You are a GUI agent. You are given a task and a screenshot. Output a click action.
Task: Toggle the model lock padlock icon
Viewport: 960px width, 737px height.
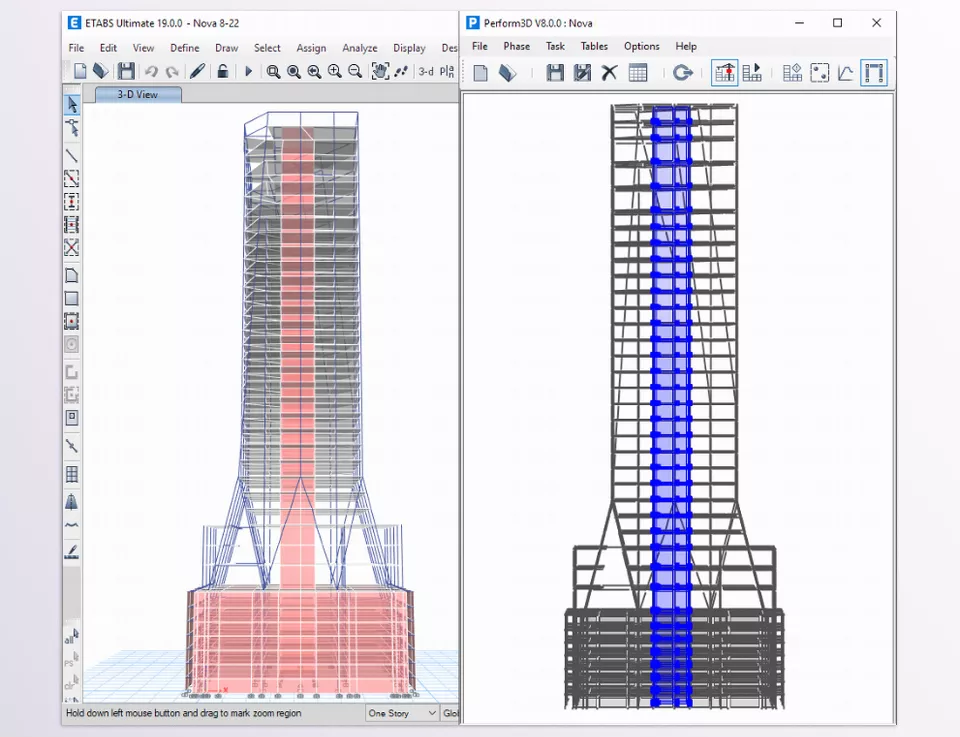(223, 71)
